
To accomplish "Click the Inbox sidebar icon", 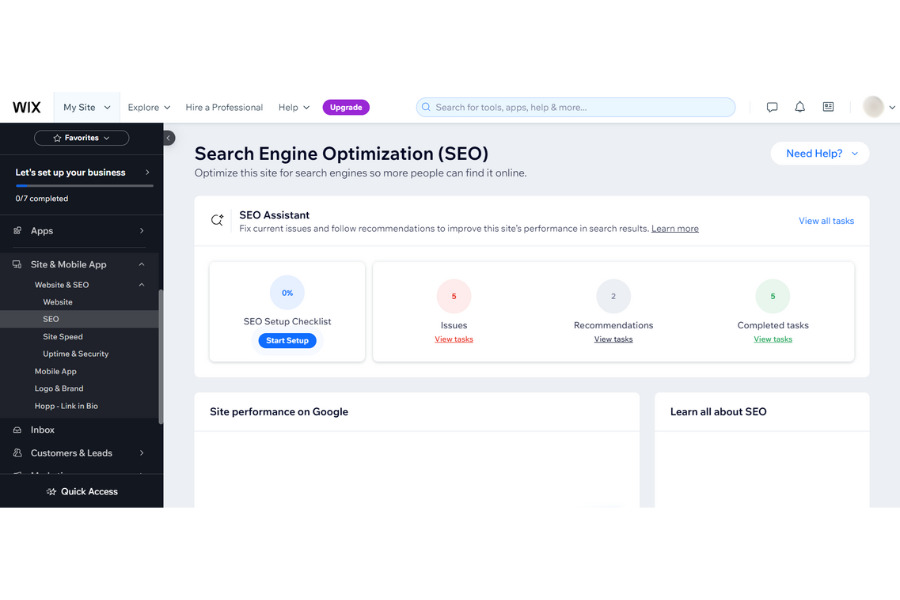I will pyautogui.click(x=18, y=430).
